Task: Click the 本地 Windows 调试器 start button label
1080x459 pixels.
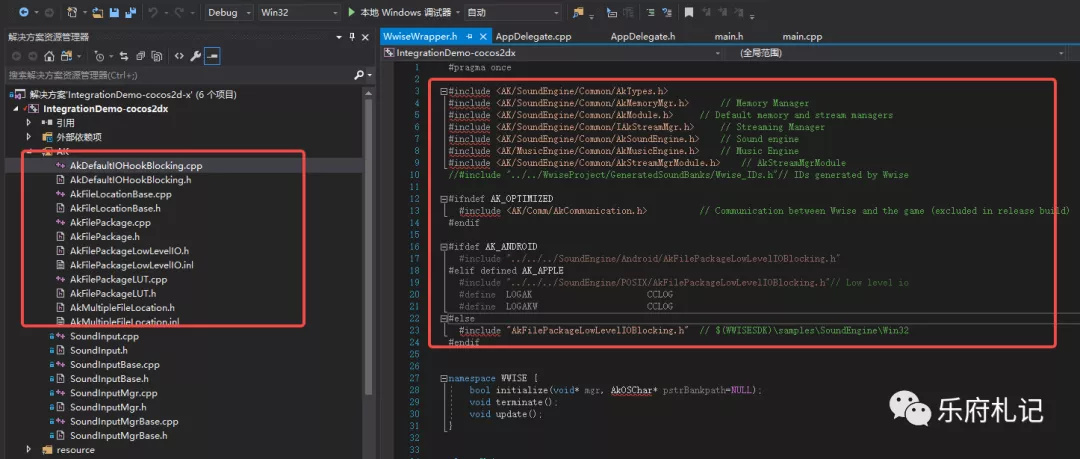Action: click(405, 12)
